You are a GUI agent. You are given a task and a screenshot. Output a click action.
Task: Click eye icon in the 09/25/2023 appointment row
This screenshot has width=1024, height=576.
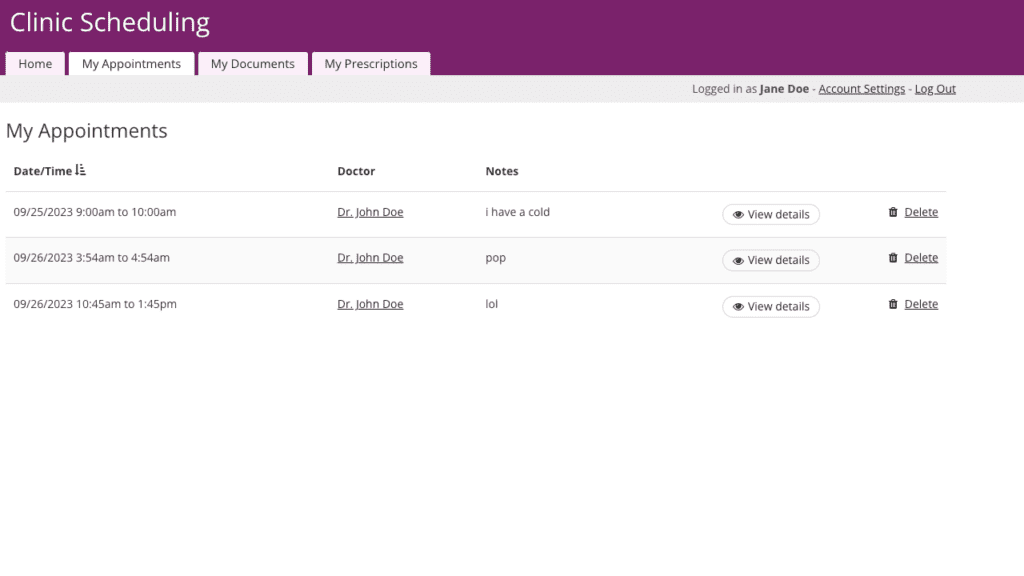tap(738, 215)
